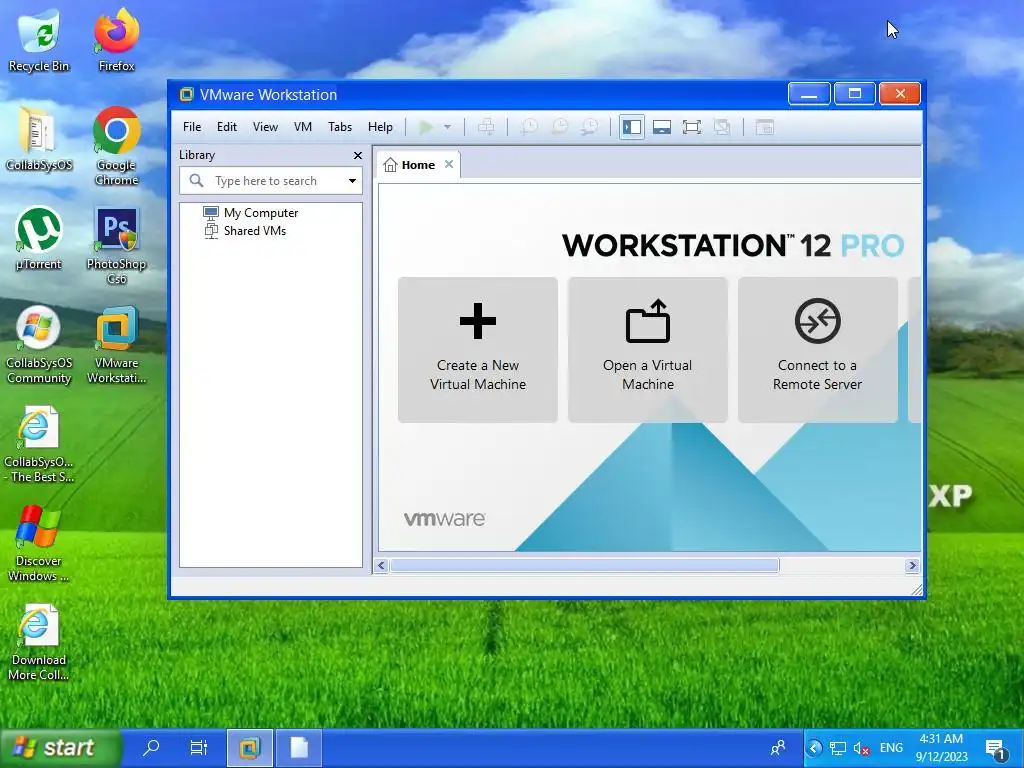Select the Firefox desktop icon
Viewport: 1024px width, 768px height.
116,40
